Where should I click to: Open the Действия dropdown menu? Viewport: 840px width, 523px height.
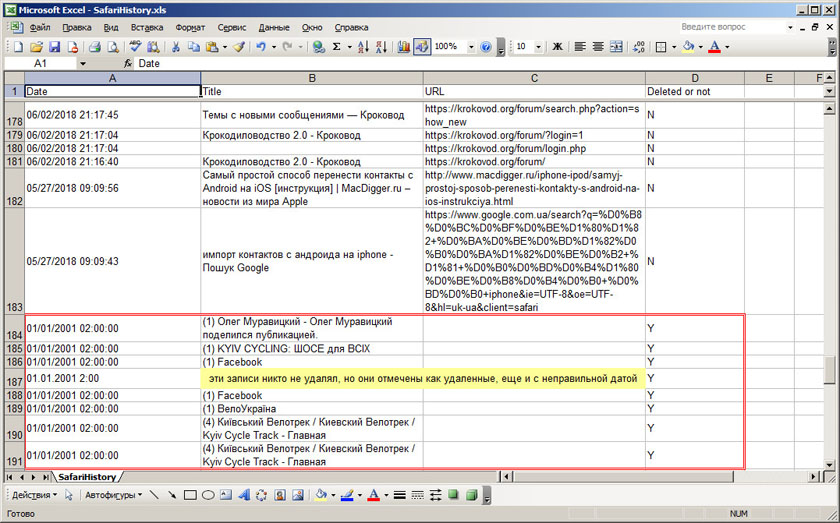(34, 495)
